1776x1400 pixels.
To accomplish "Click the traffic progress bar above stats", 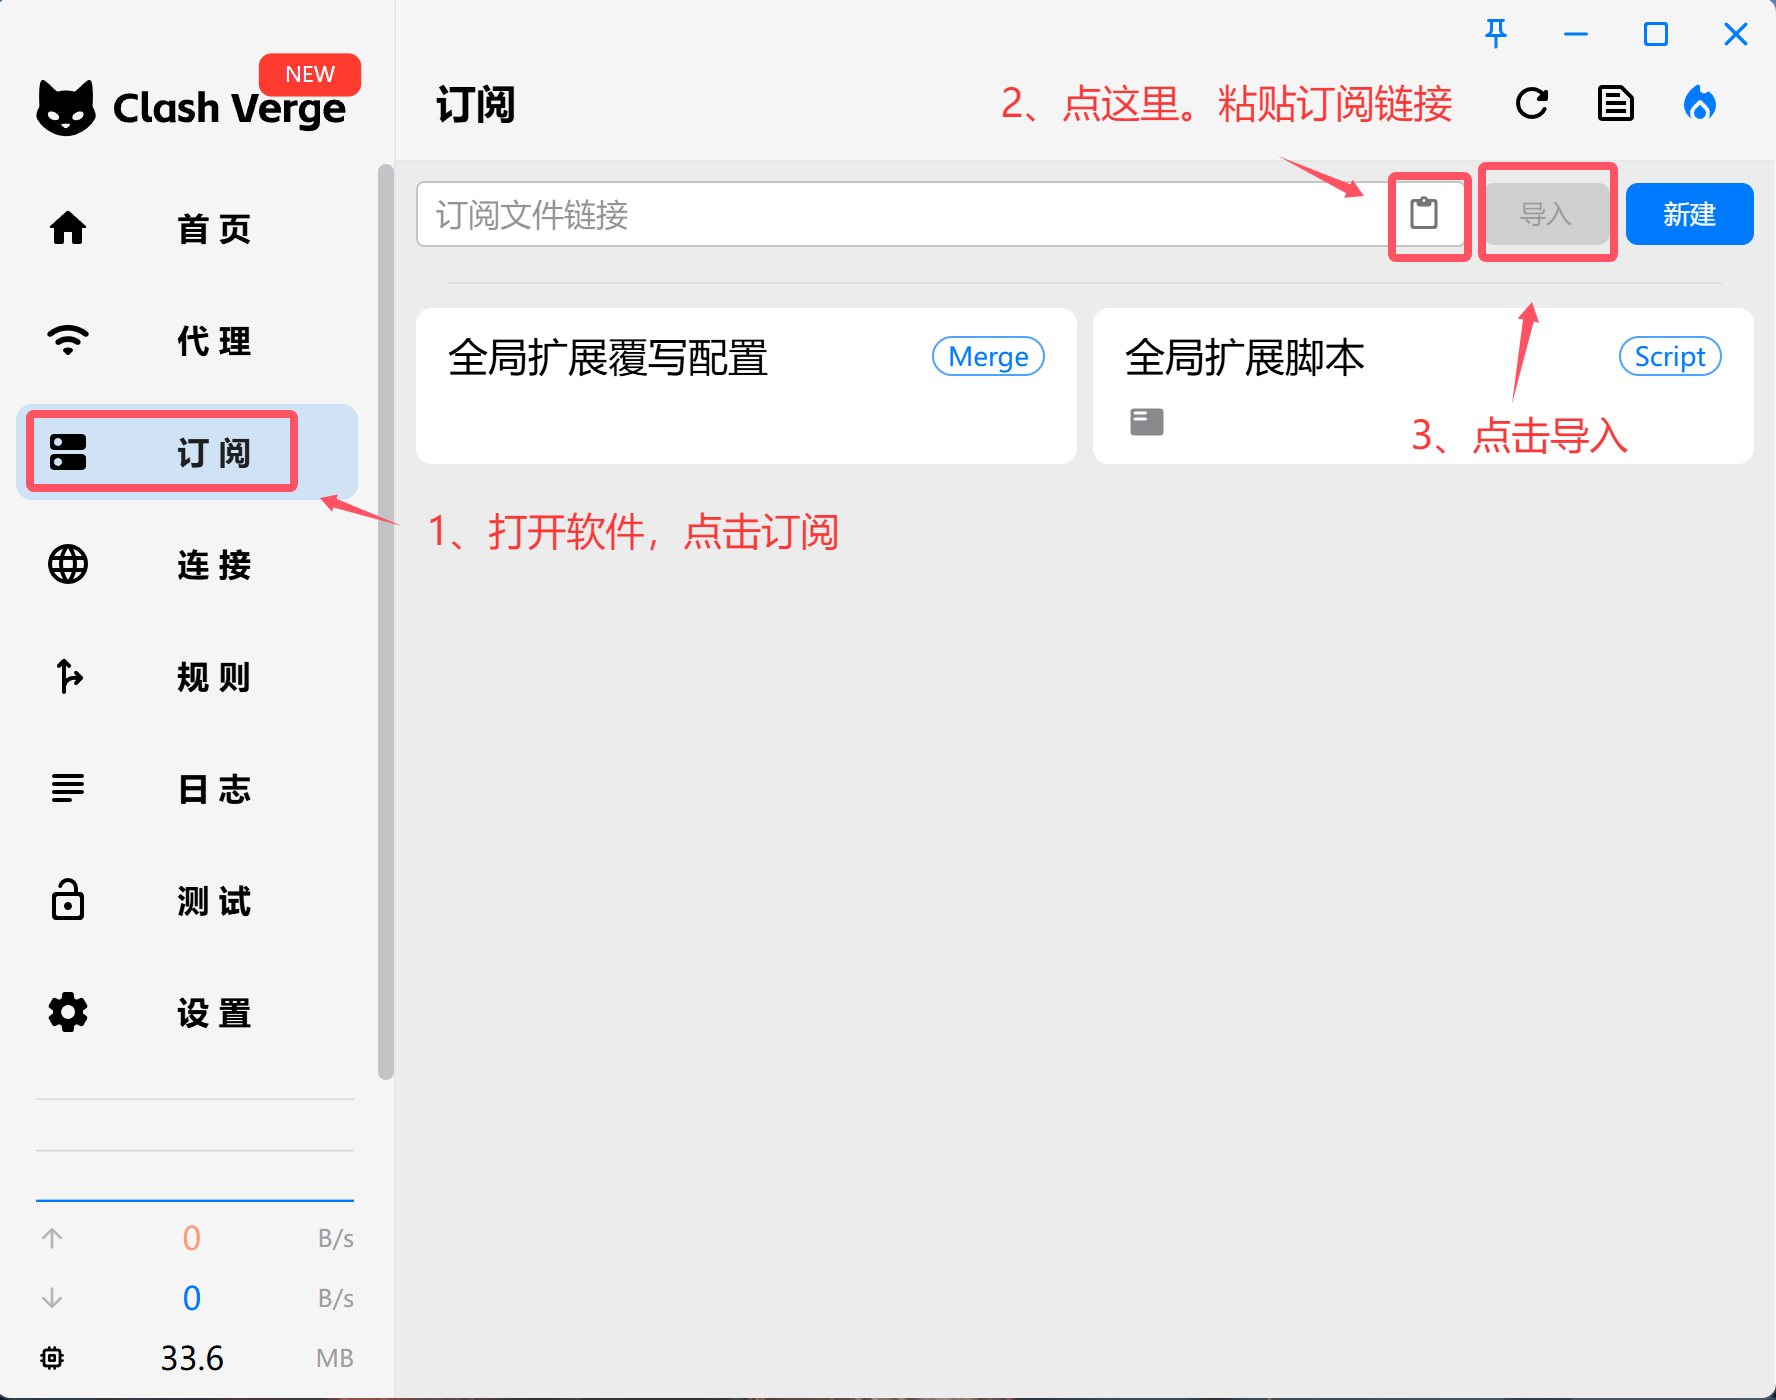I will pyautogui.click(x=194, y=1201).
